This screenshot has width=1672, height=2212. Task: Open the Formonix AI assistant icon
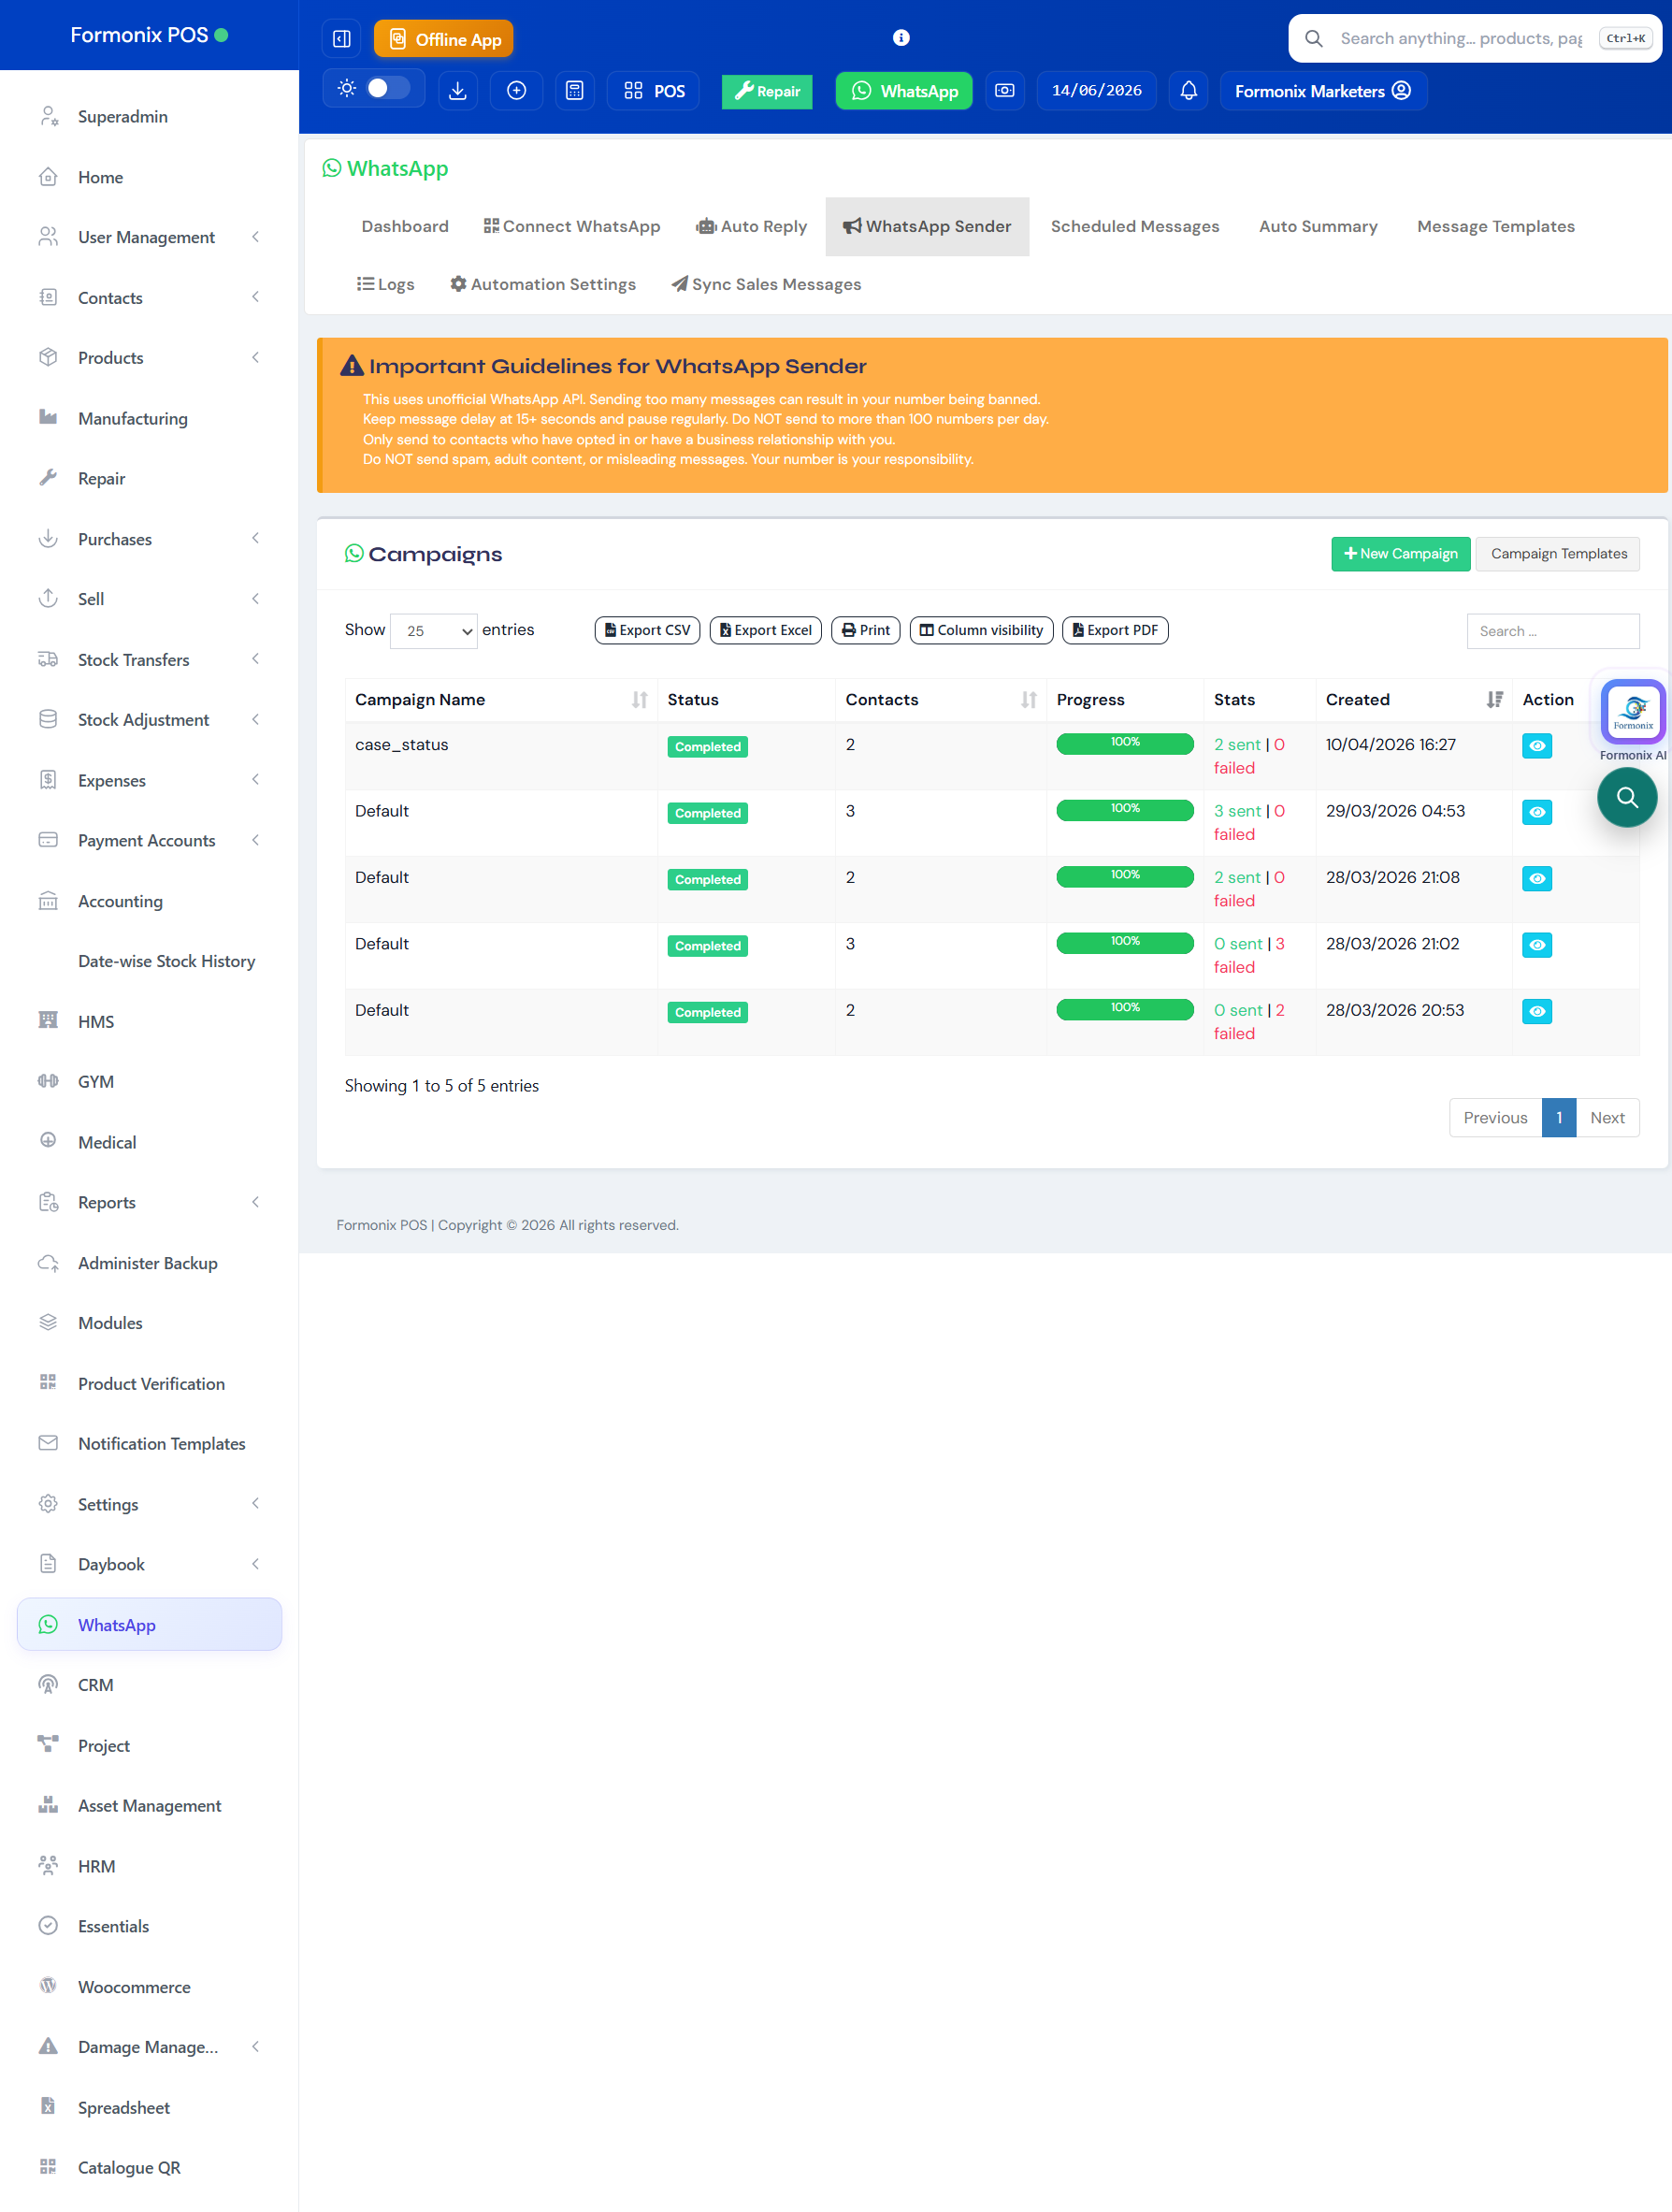click(1633, 712)
